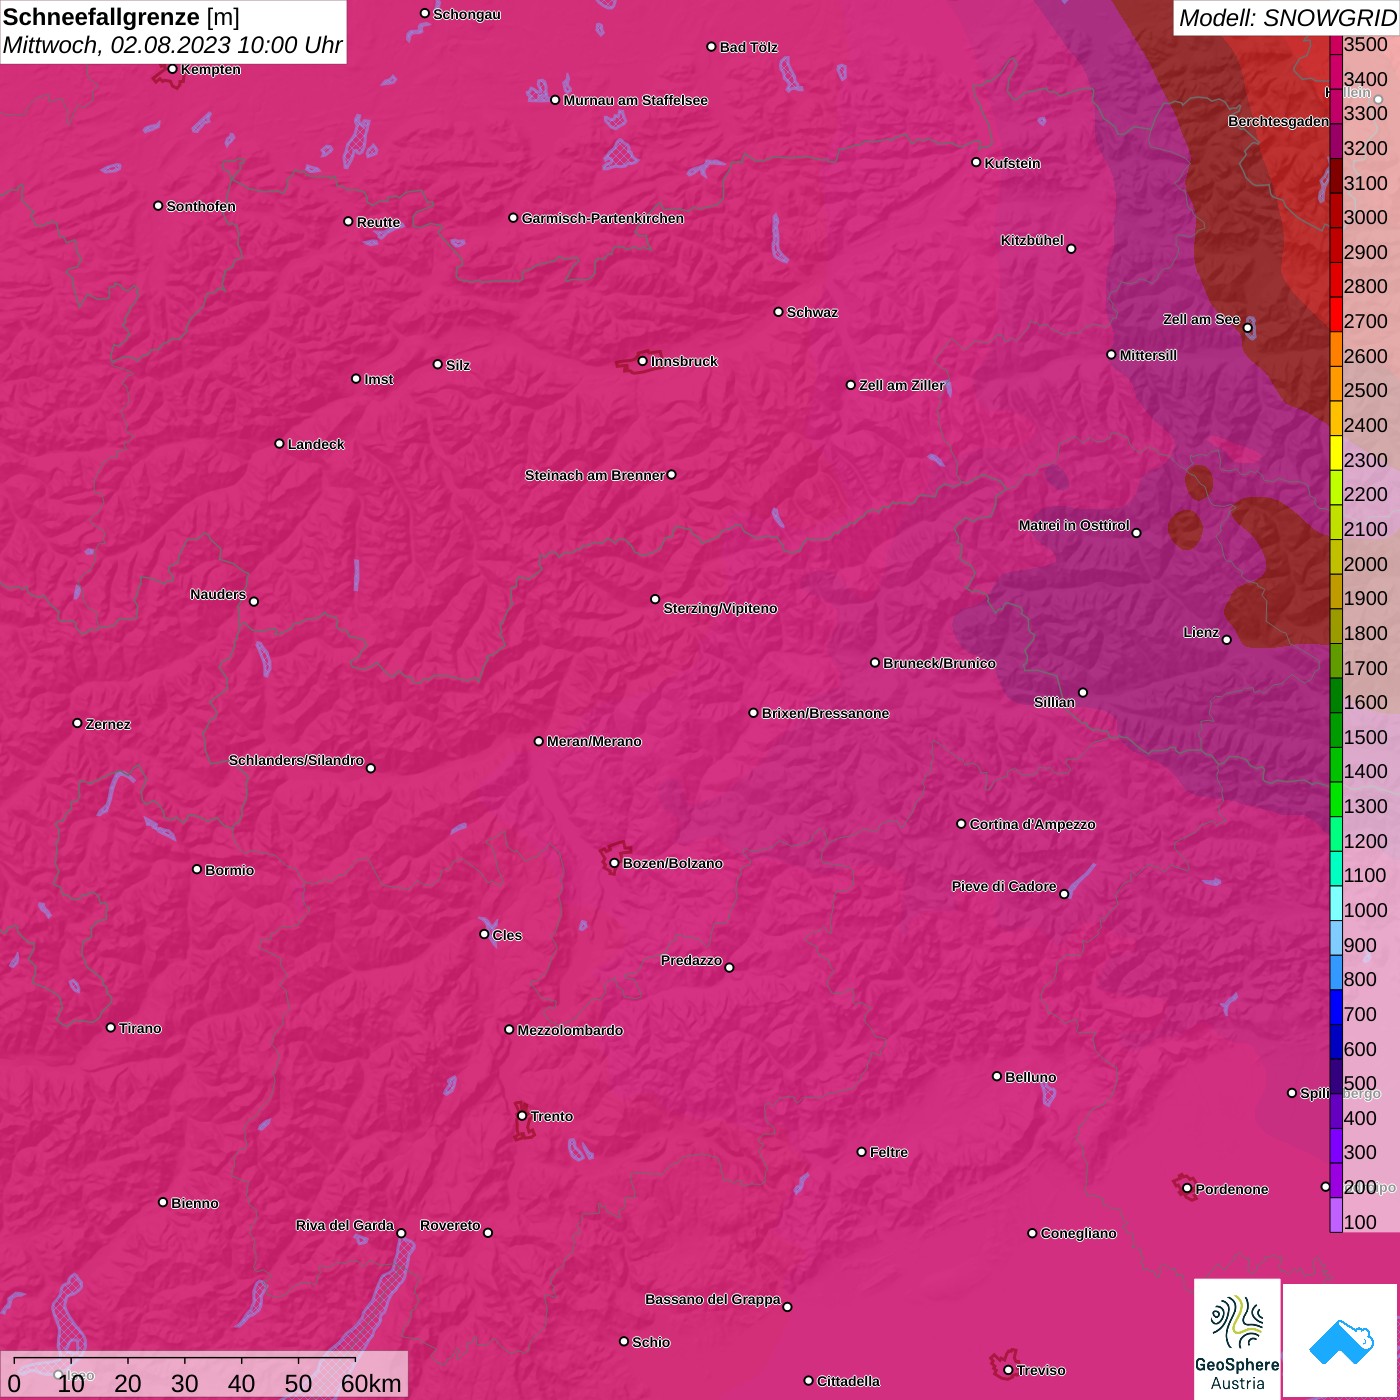Click the Lienz location marker dot
1400x1400 pixels.
coord(1227,640)
